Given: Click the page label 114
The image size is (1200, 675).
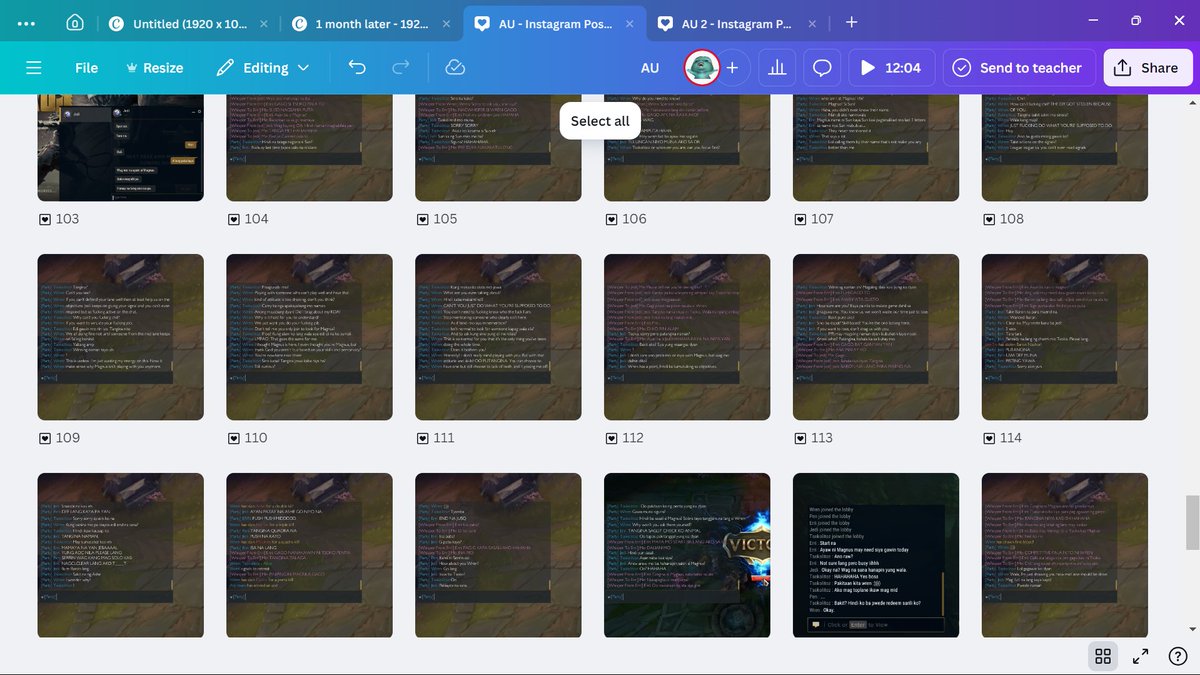Looking at the screenshot, I should [x=1011, y=438].
